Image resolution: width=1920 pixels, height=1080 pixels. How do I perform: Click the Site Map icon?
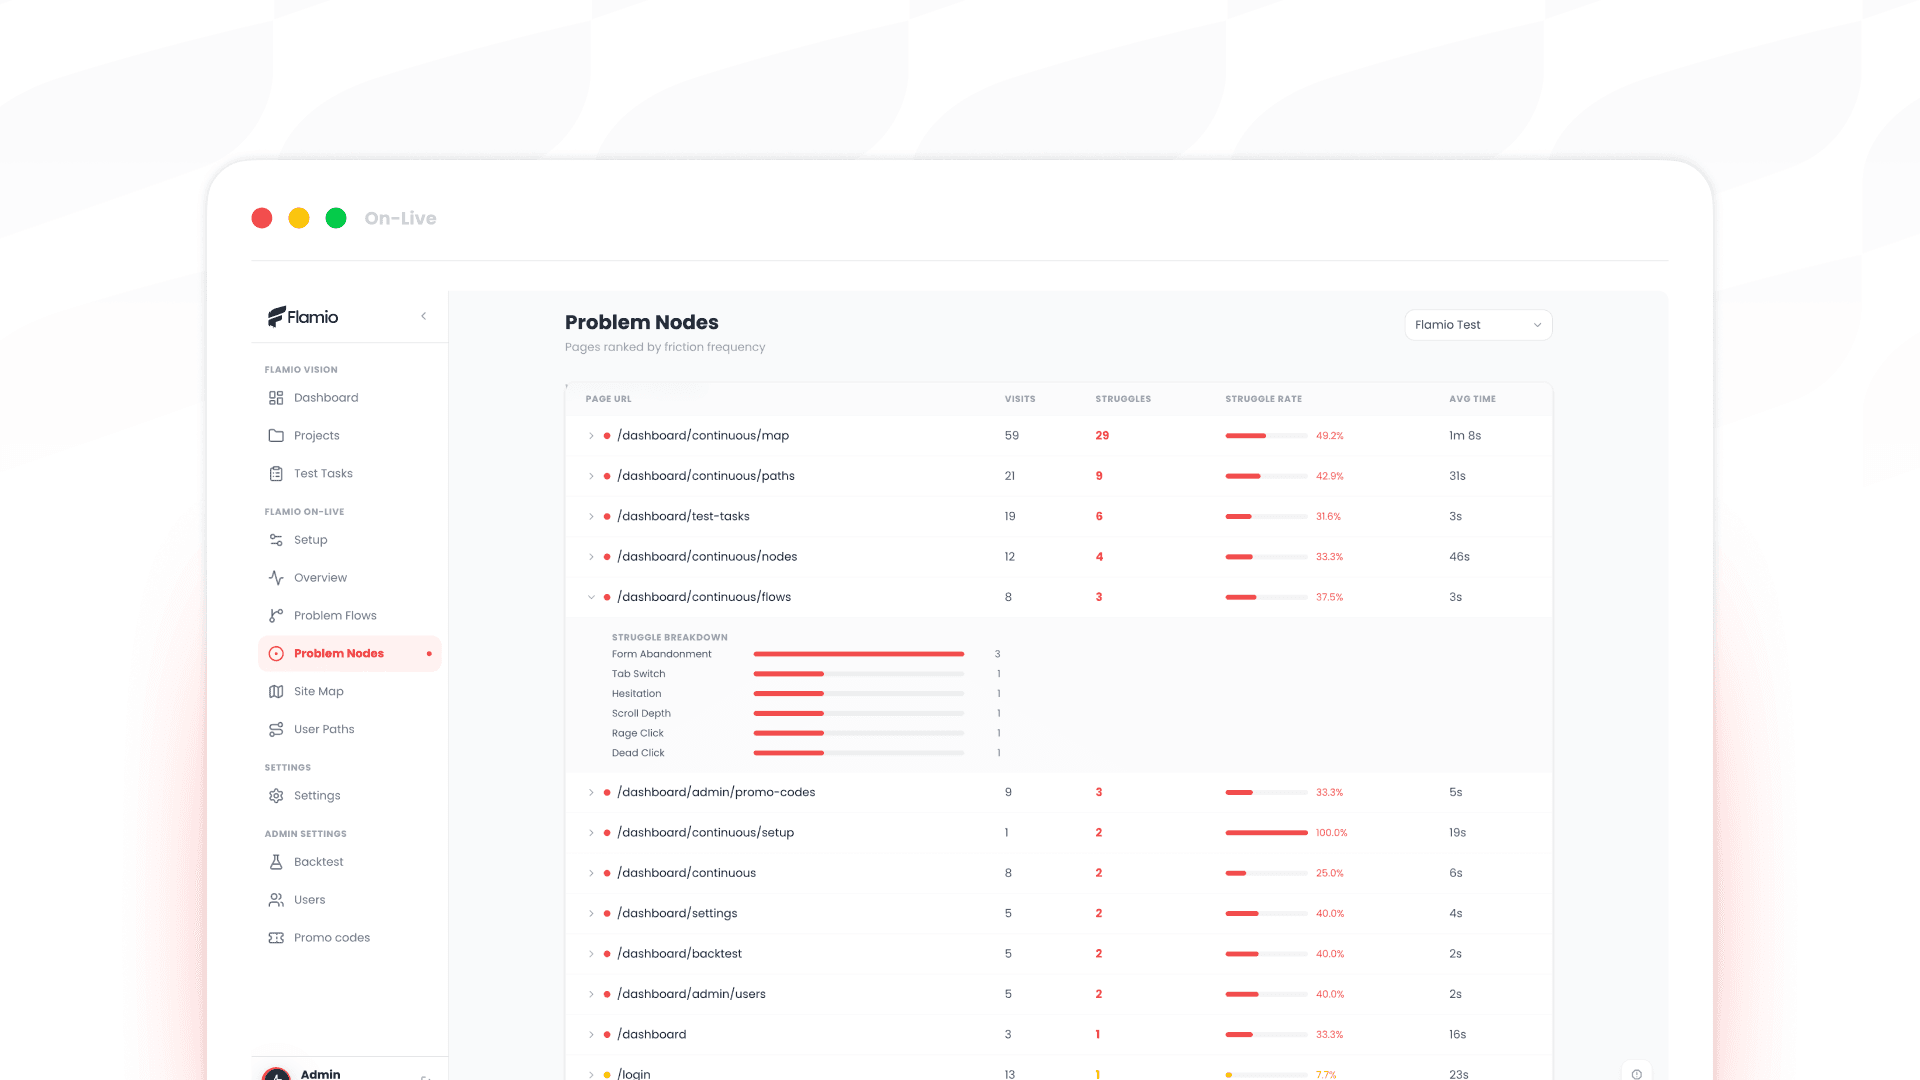pos(276,692)
